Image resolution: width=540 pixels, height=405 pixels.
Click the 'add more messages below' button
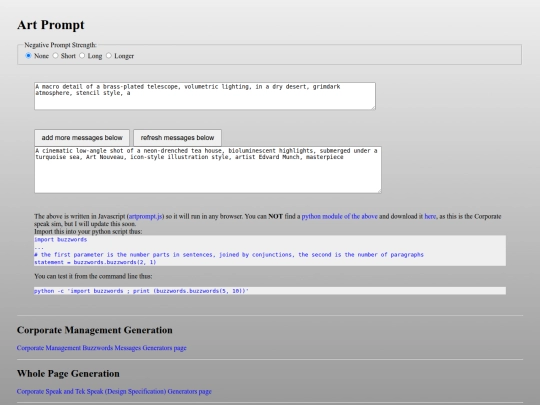coord(82,138)
